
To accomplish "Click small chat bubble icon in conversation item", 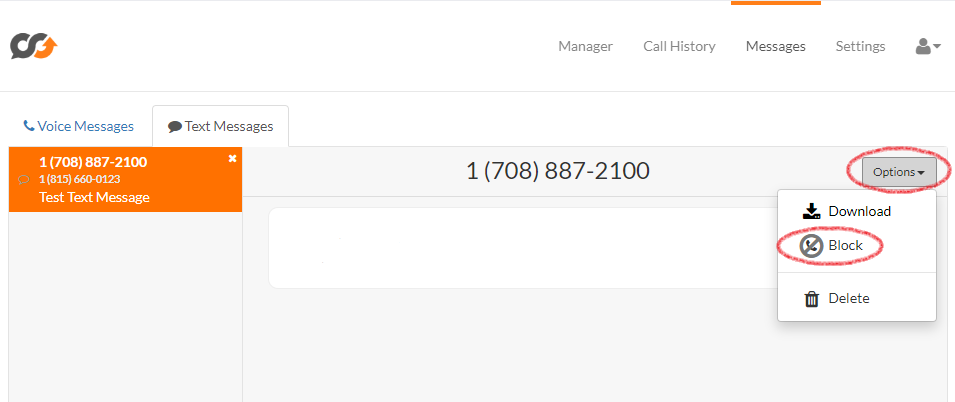I will point(24,180).
